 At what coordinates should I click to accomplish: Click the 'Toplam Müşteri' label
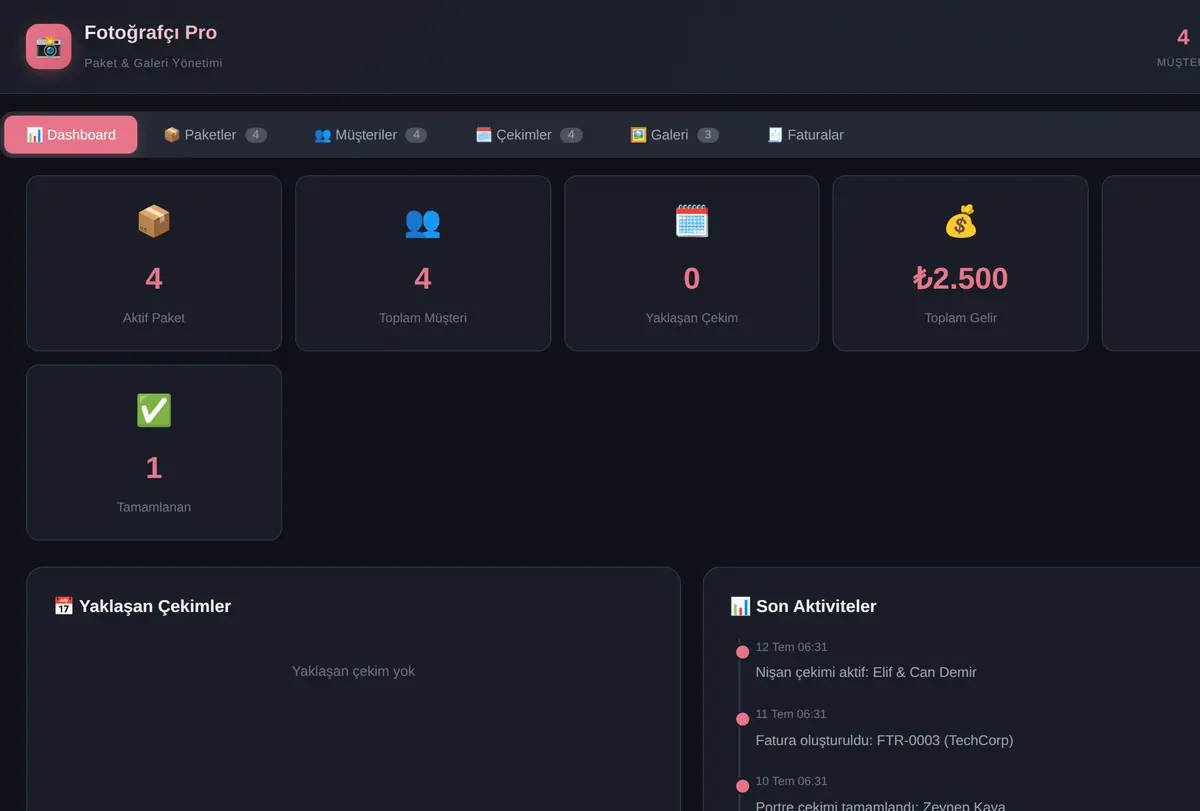coord(423,318)
